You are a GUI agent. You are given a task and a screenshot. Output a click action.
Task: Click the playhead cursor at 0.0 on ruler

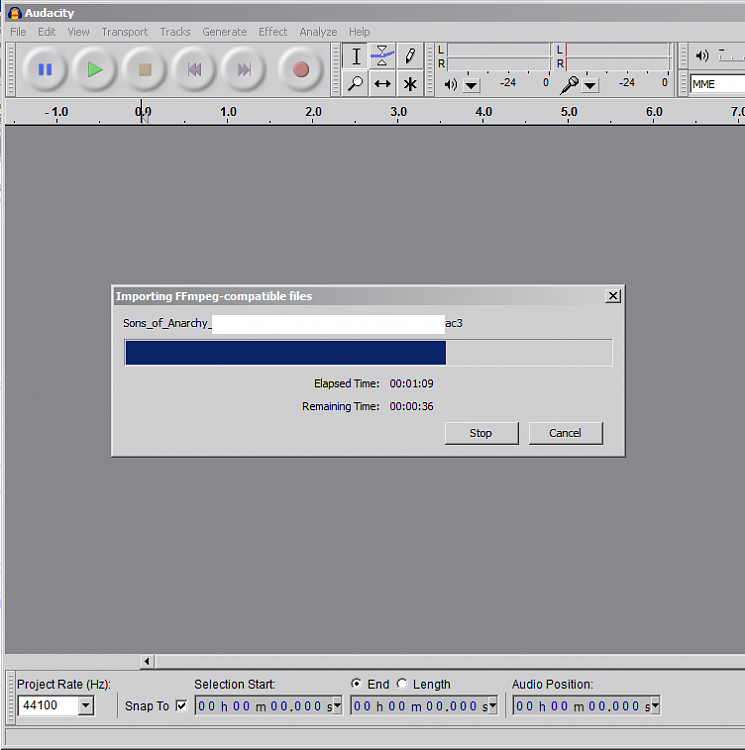tap(142, 112)
